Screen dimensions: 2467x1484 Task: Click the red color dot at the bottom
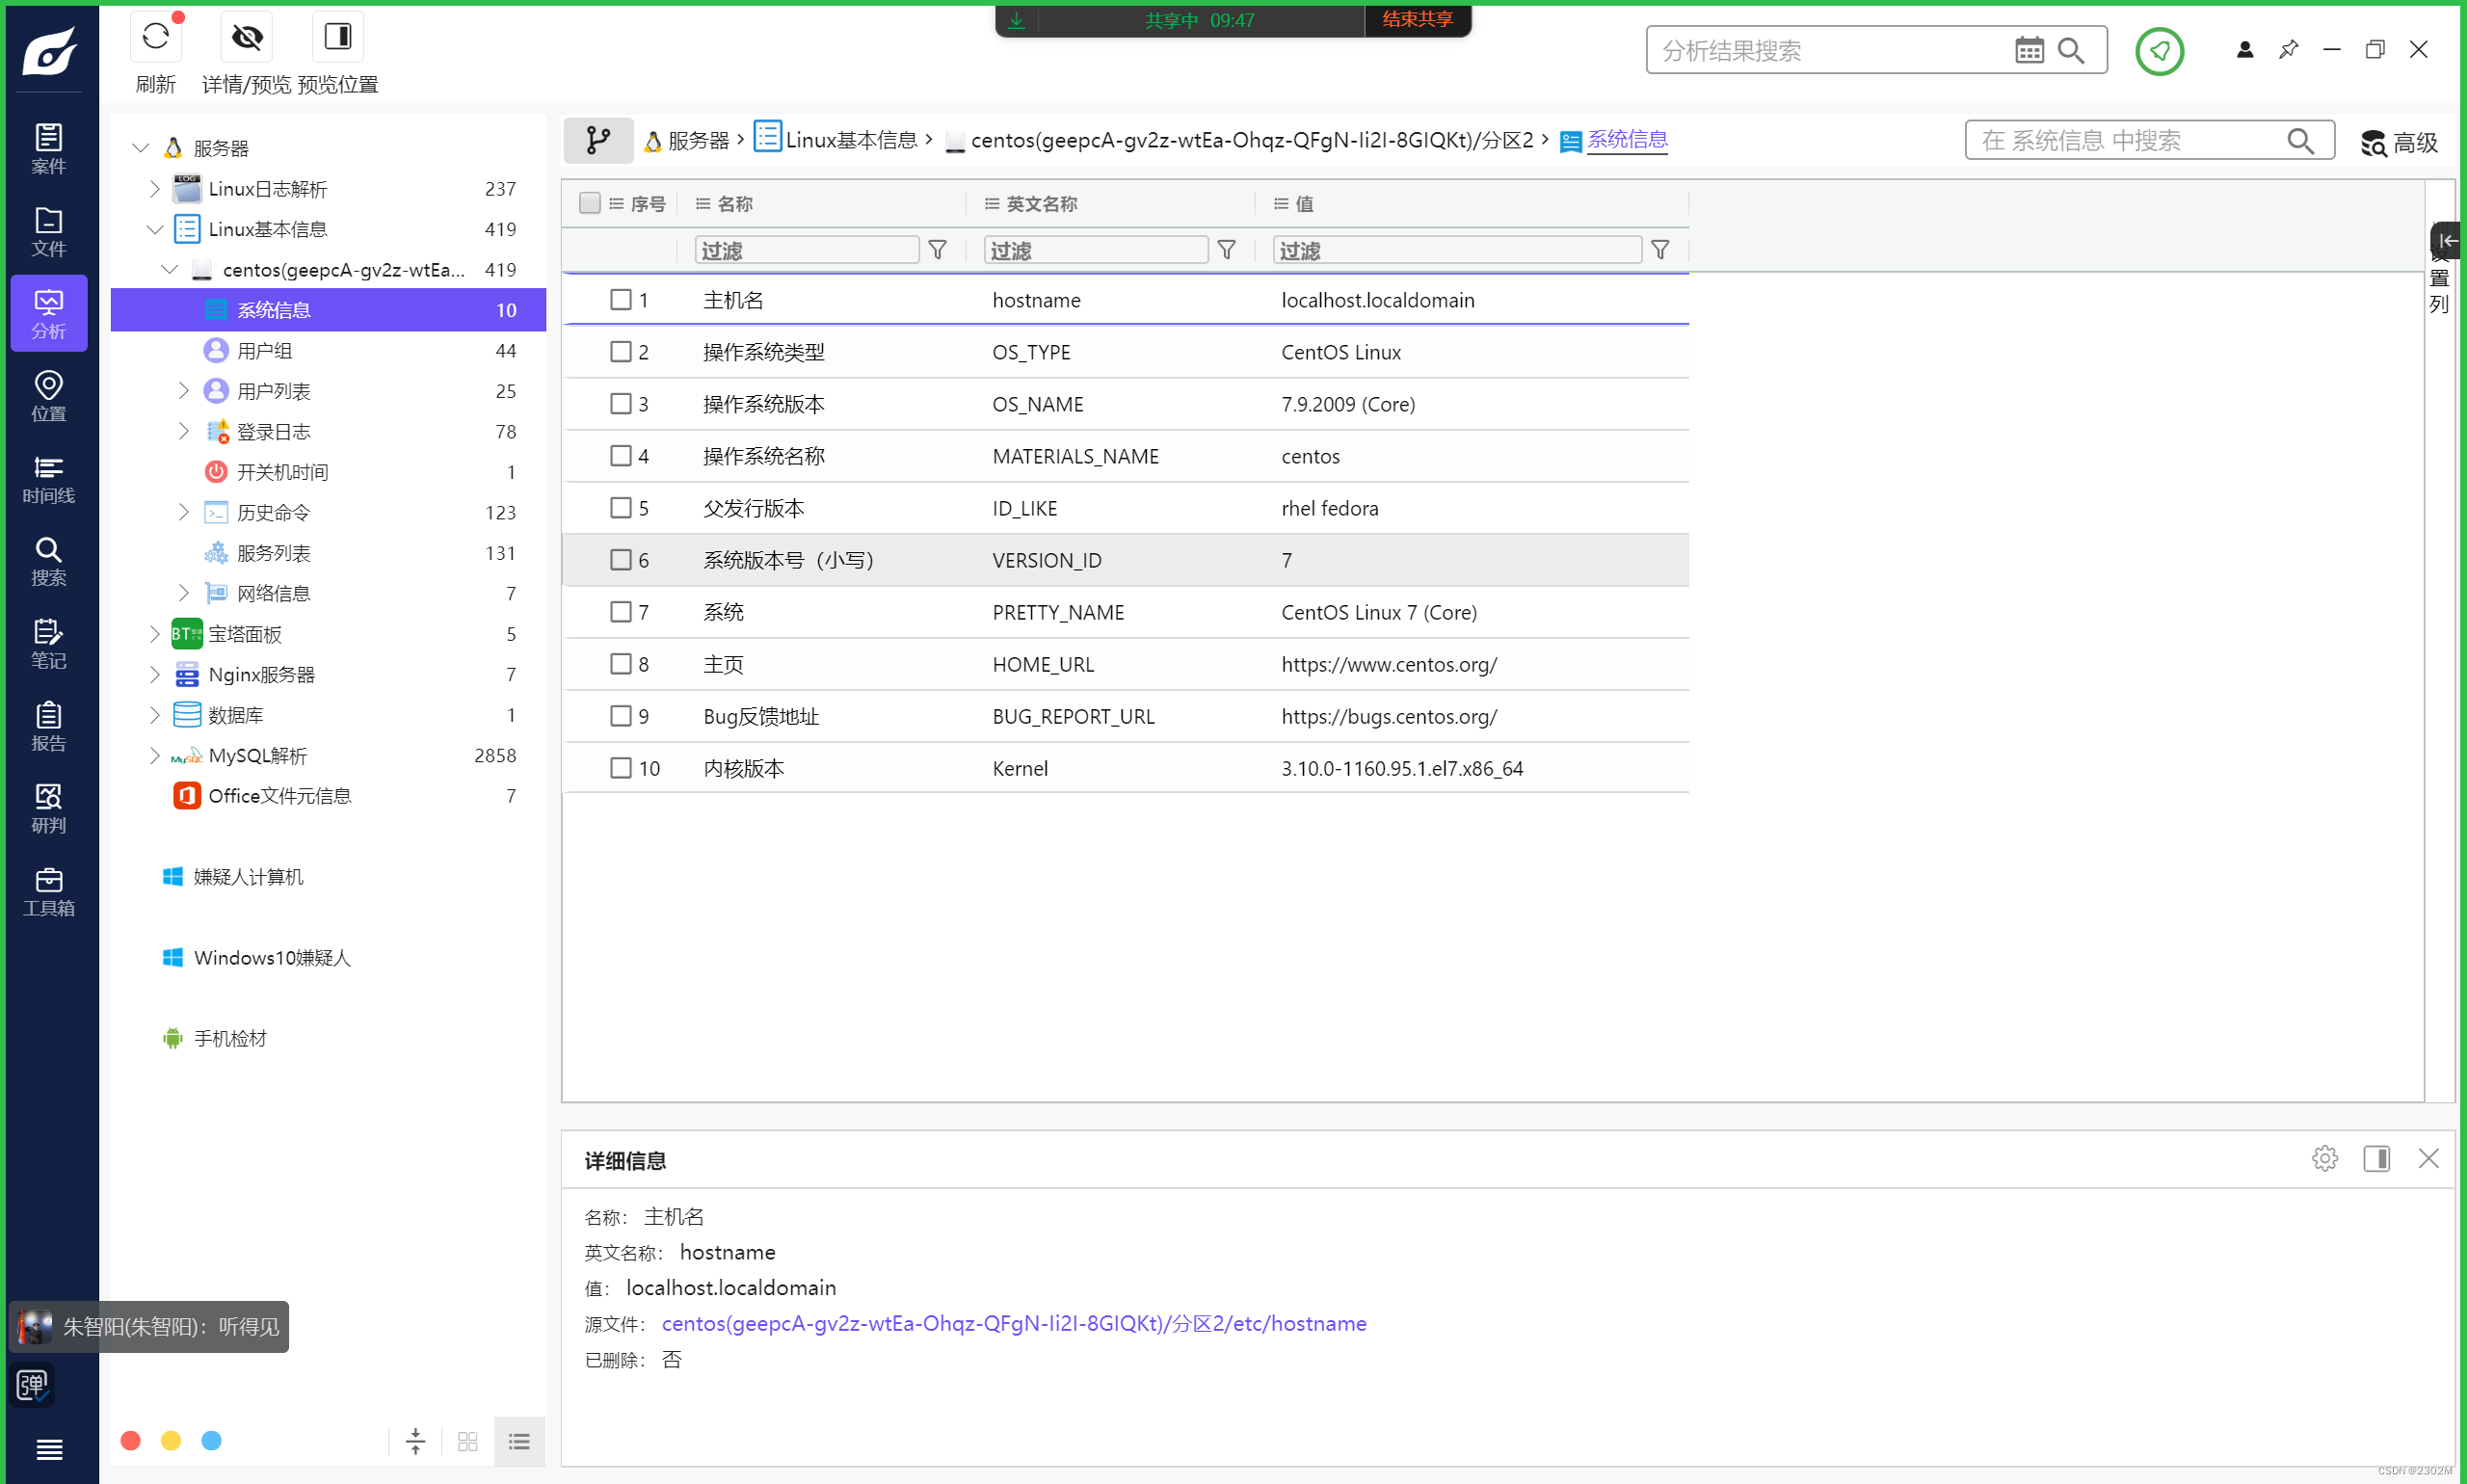pyautogui.click(x=130, y=1440)
